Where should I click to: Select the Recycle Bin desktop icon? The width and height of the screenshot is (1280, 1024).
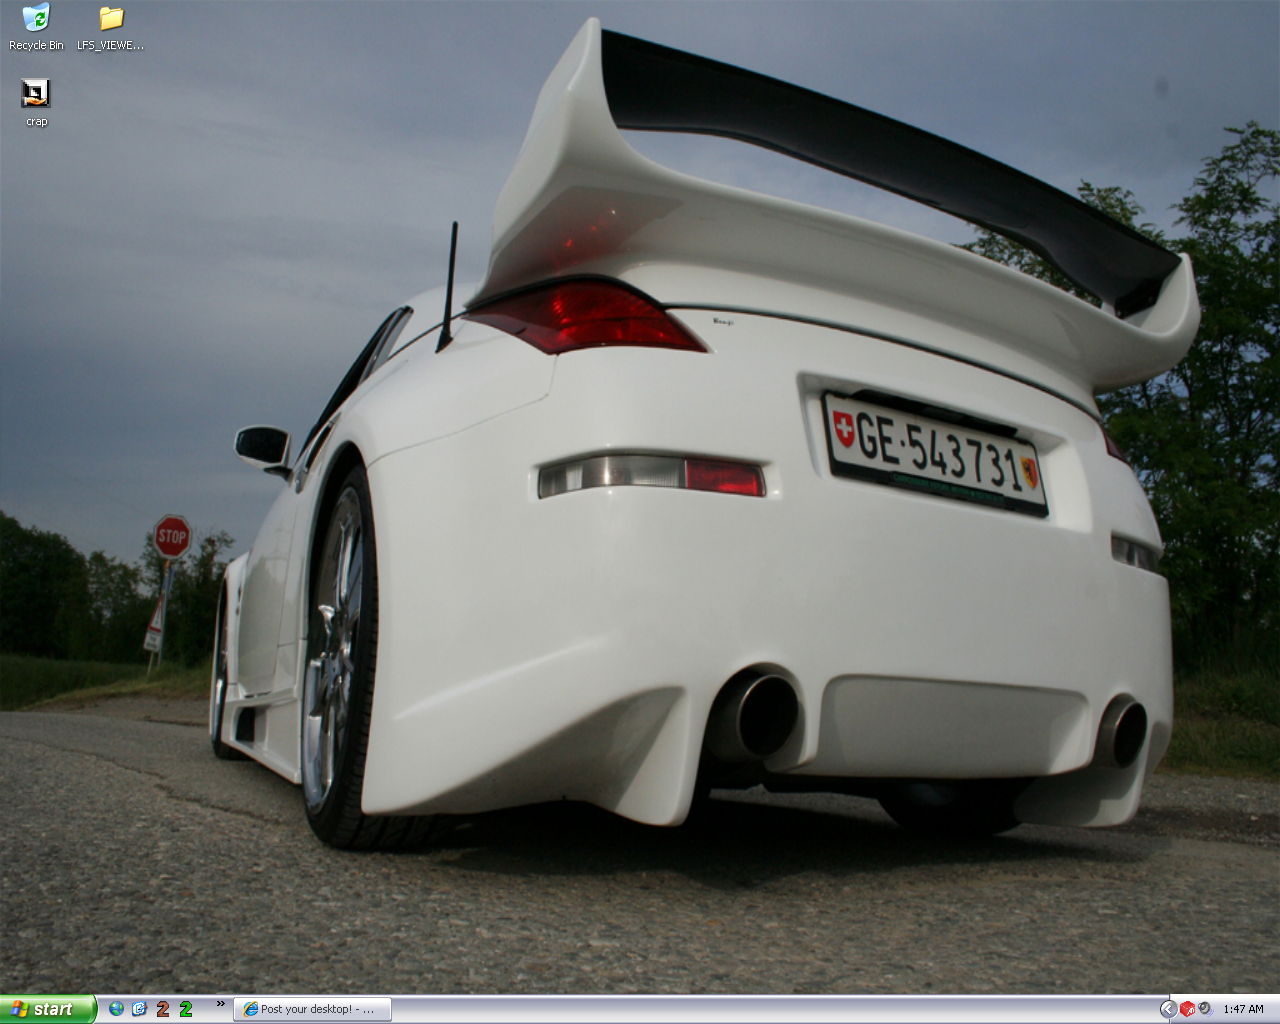(x=36, y=27)
